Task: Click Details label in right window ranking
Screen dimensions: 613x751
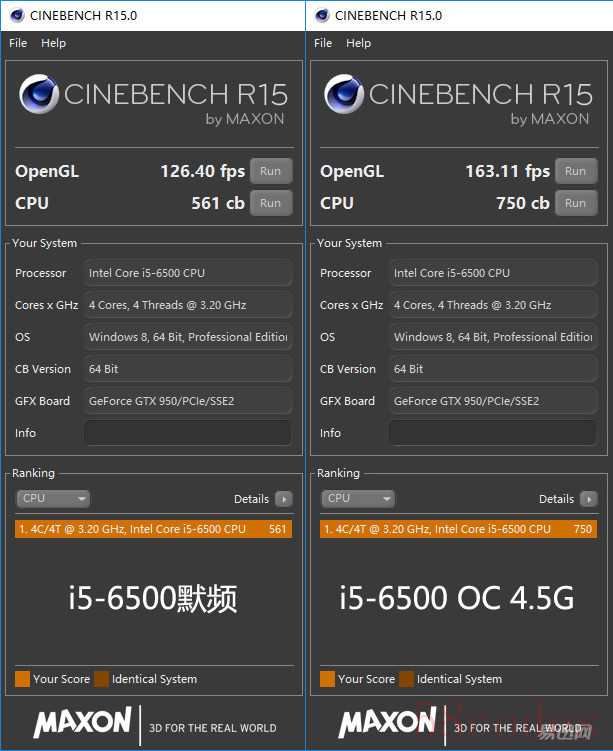Action: (556, 499)
